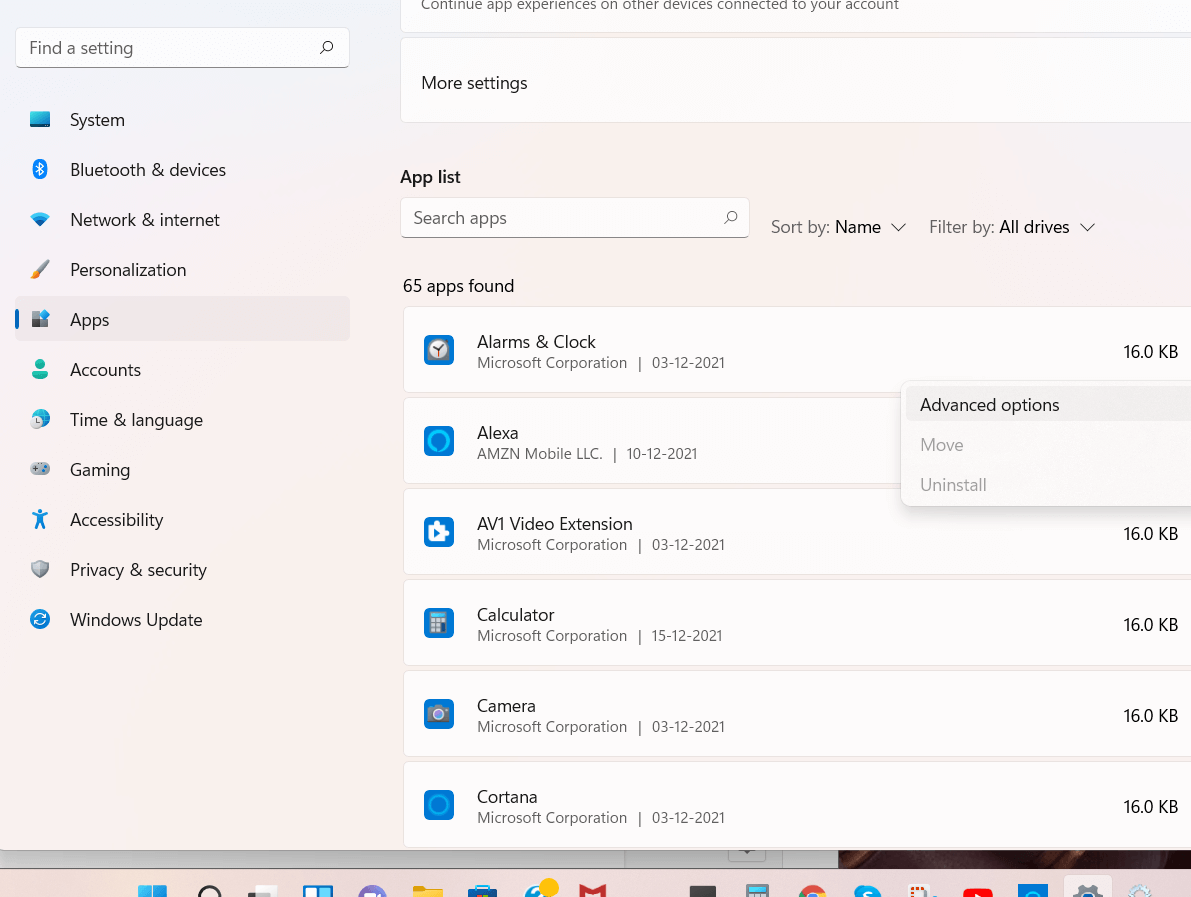Click the Camera app icon in list

(439, 714)
